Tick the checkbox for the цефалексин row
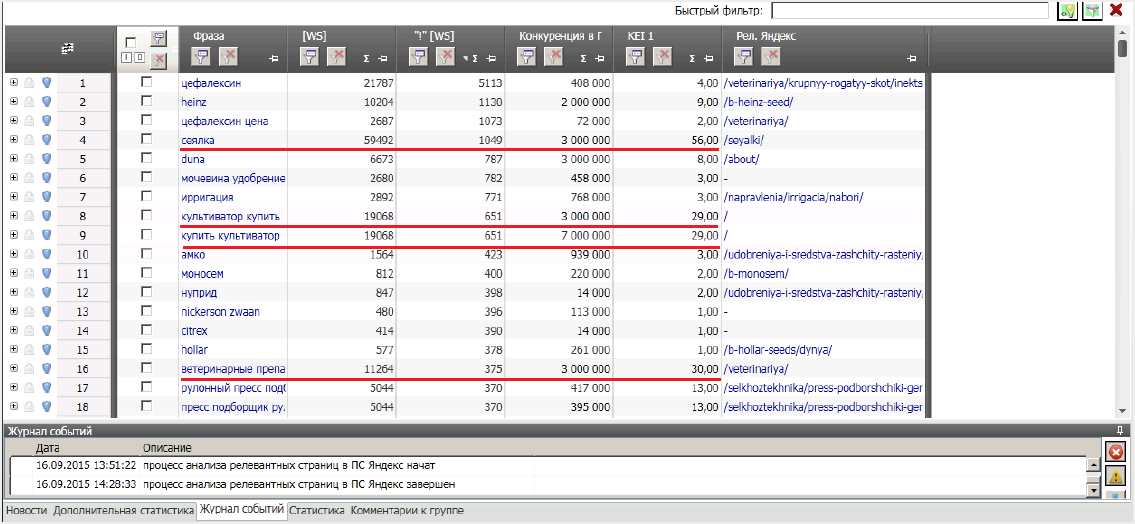This screenshot has height=524, width=1135. pos(147,82)
